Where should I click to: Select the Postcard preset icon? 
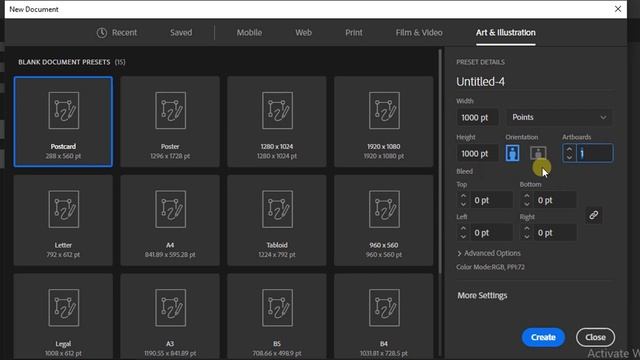point(64,111)
